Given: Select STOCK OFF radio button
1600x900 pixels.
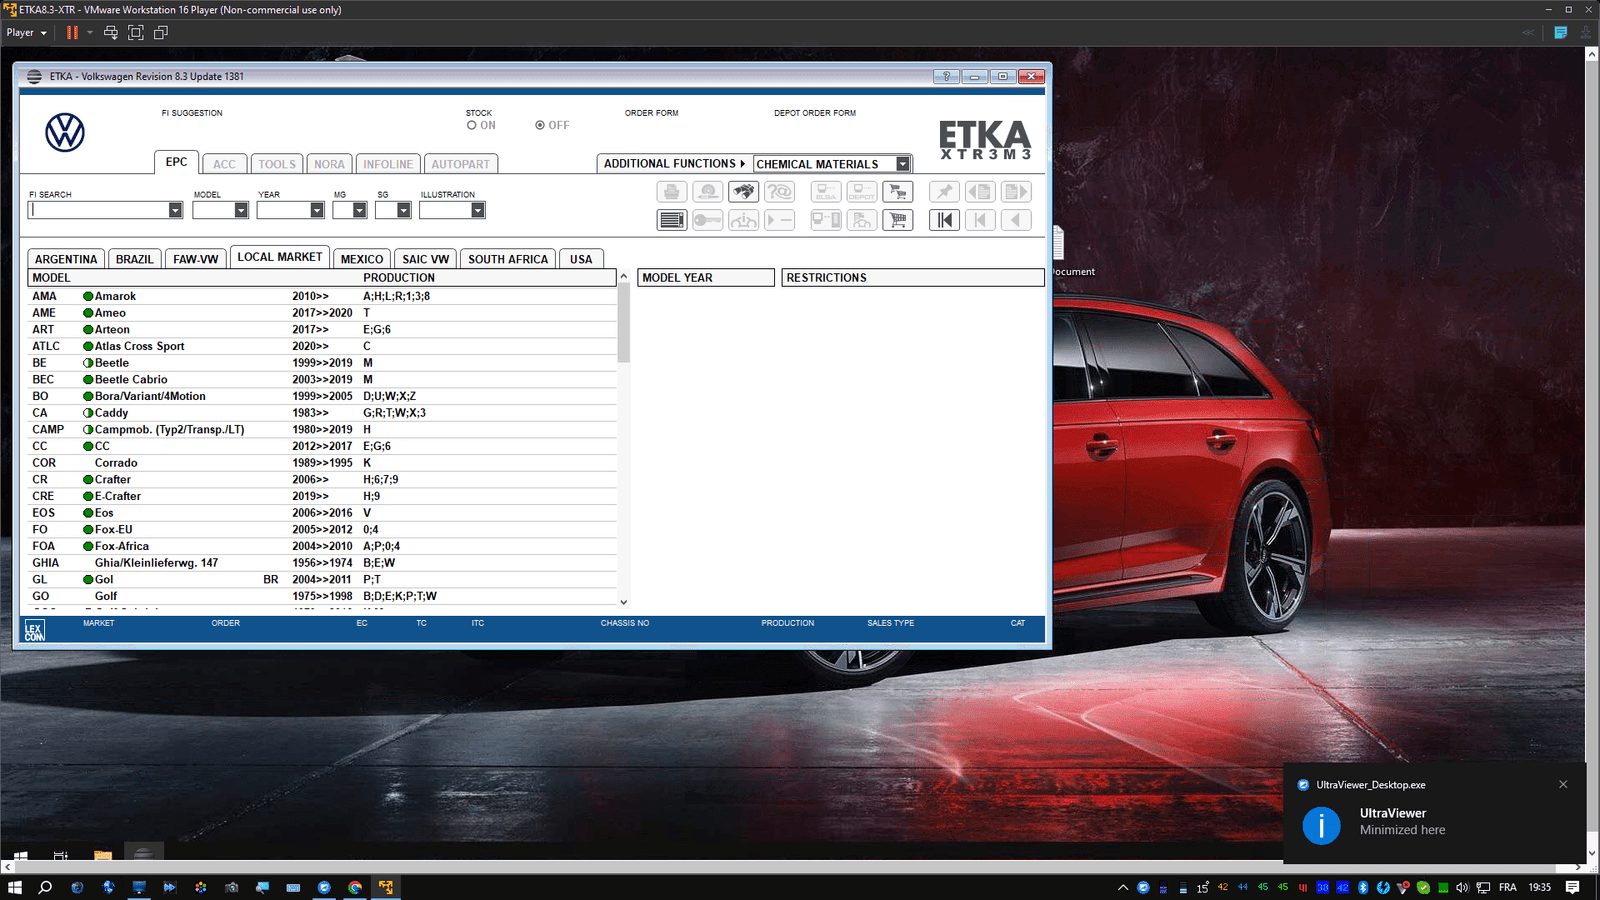Looking at the screenshot, I should click(540, 125).
